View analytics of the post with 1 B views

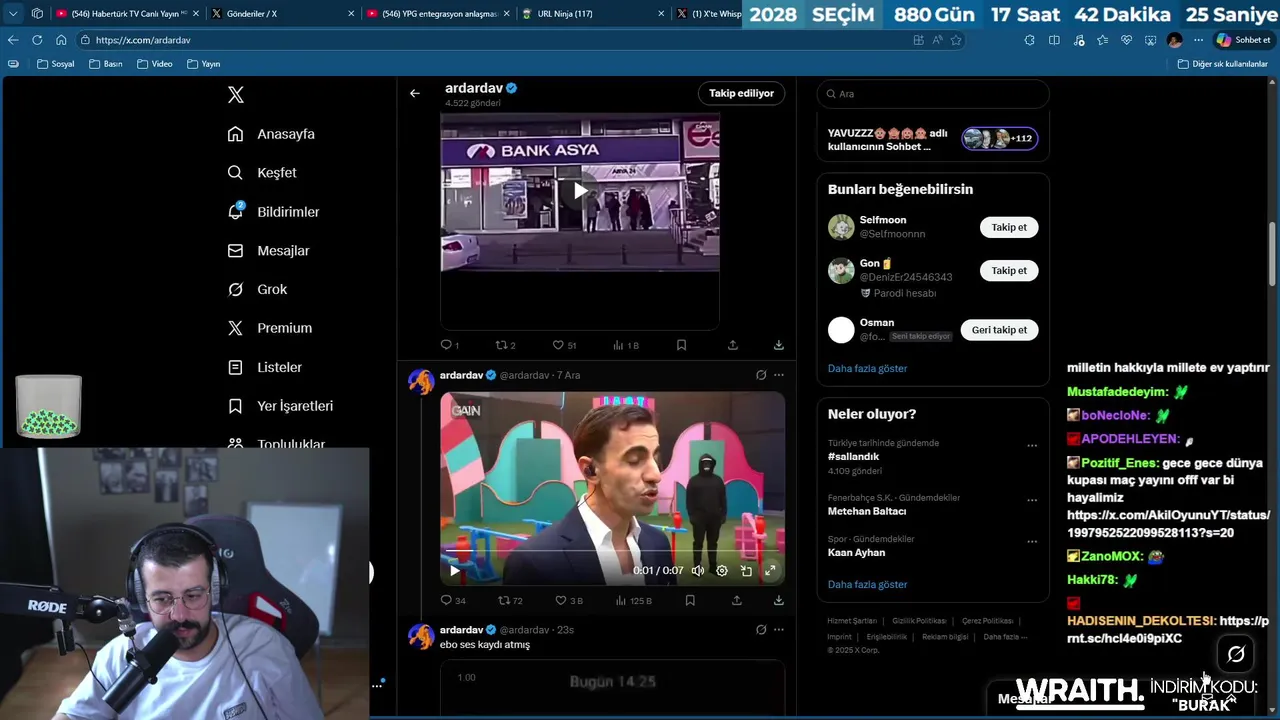point(626,345)
